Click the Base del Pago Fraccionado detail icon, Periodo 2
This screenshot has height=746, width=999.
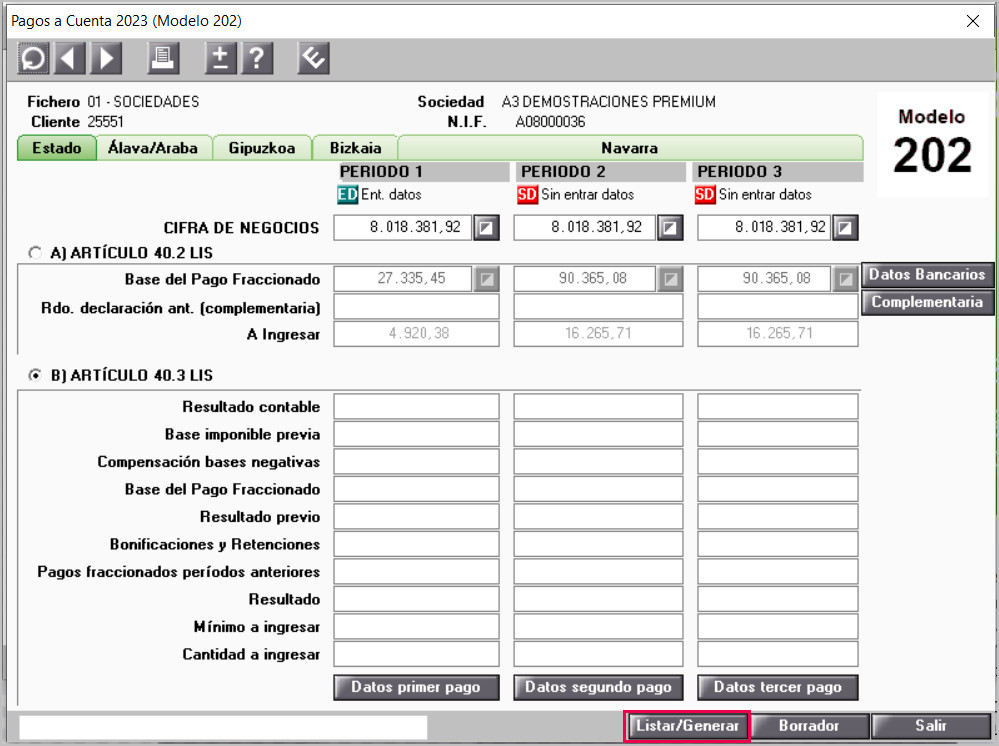click(670, 279)
